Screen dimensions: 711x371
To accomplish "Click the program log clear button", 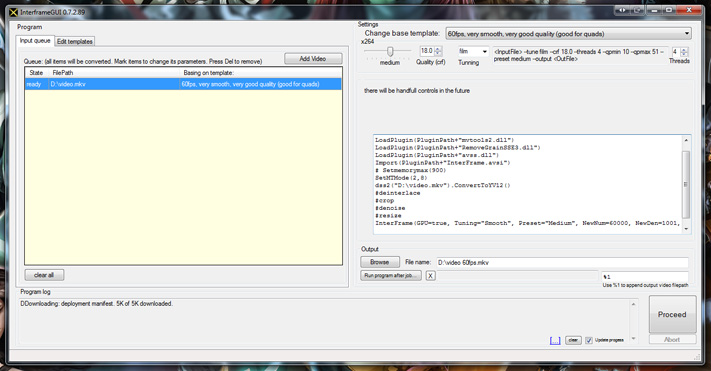I will [x=573, y=340].
